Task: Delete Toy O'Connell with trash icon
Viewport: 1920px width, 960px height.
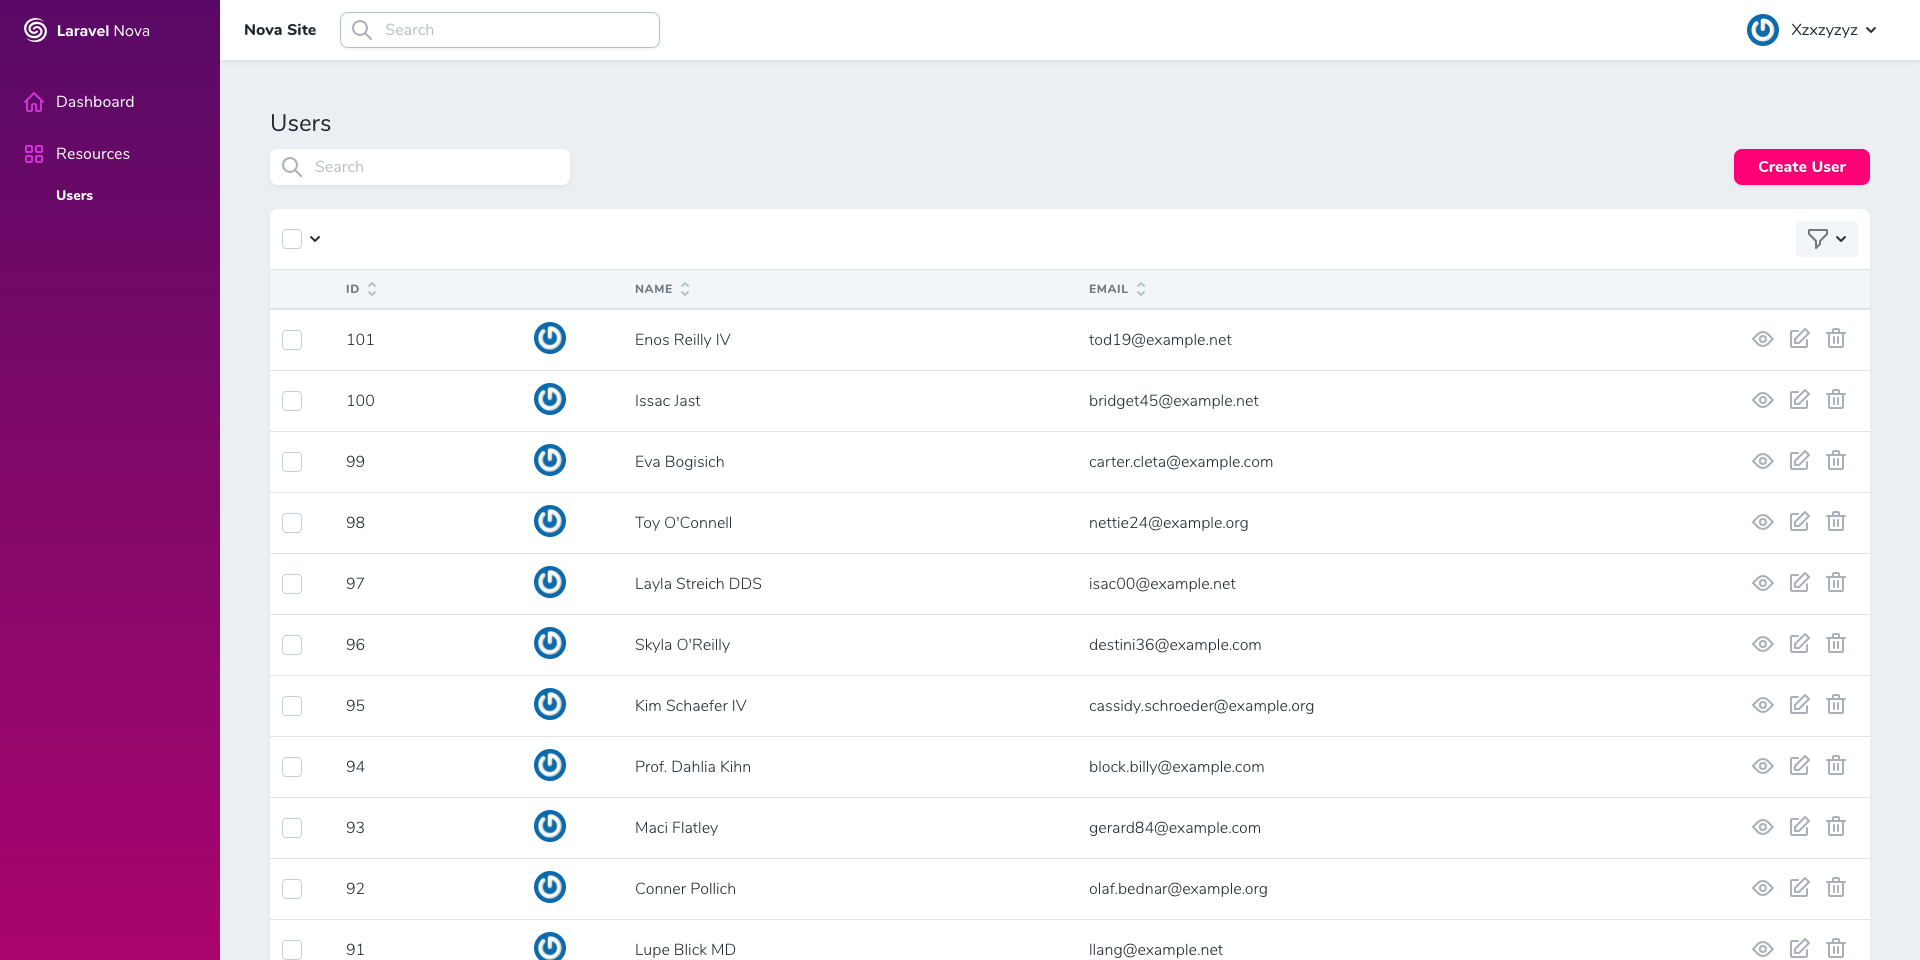Action: pos(1836,521)
